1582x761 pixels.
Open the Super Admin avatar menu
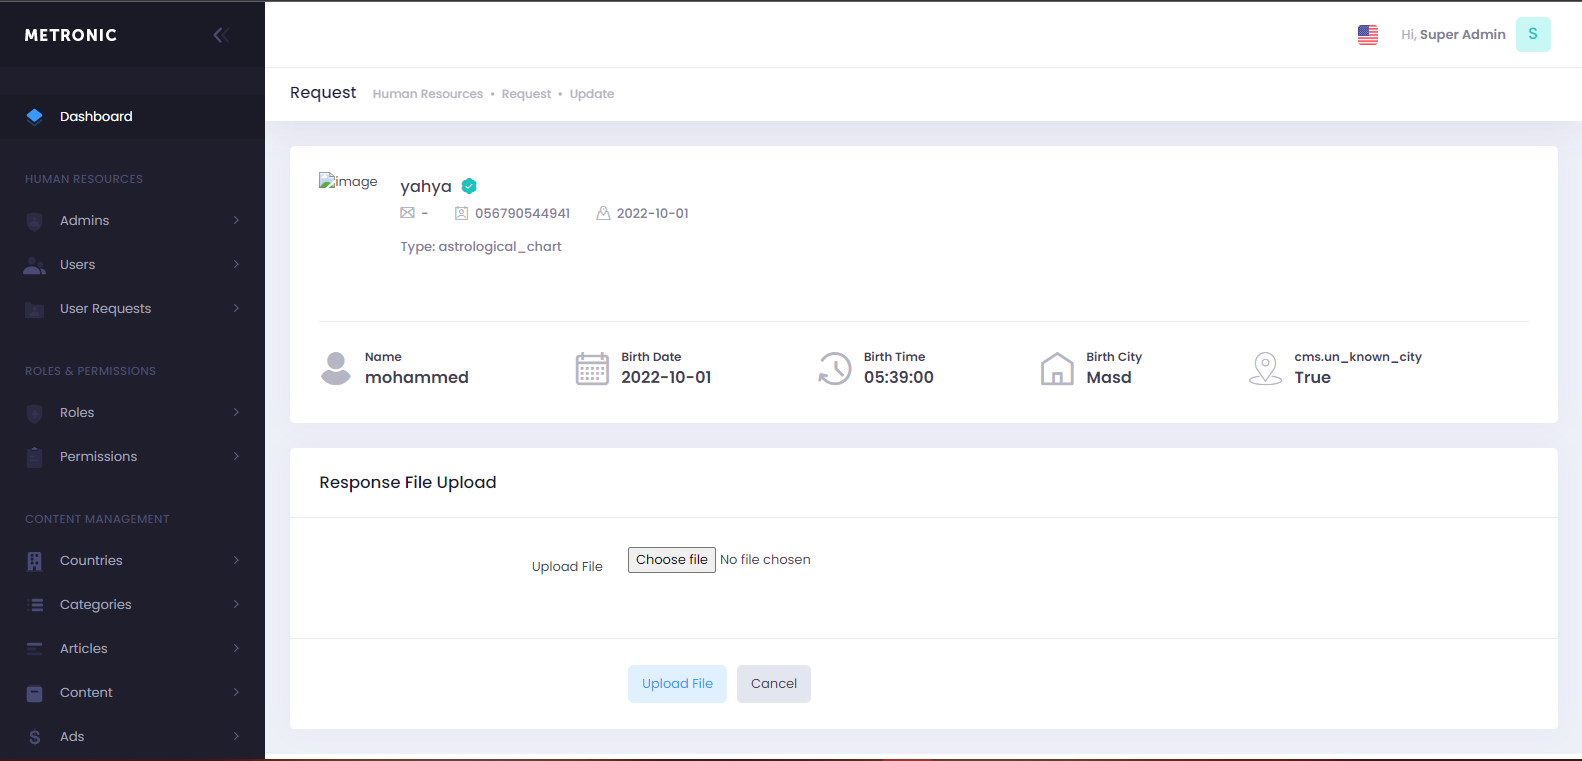click(x=1532, y=35)
